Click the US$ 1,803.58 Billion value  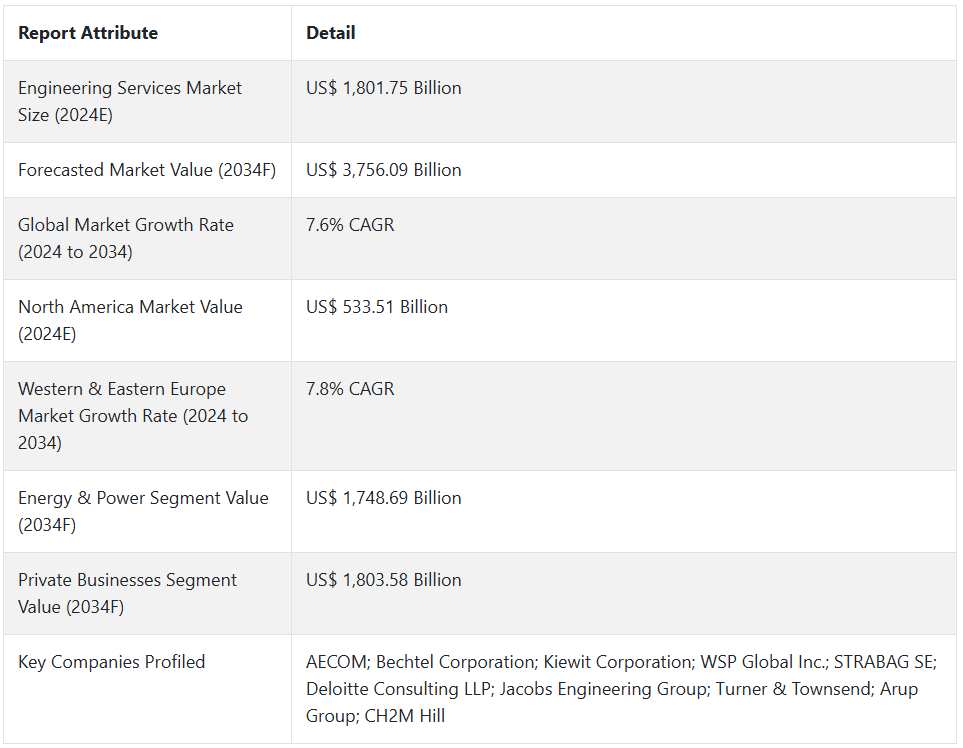point(384,580)
